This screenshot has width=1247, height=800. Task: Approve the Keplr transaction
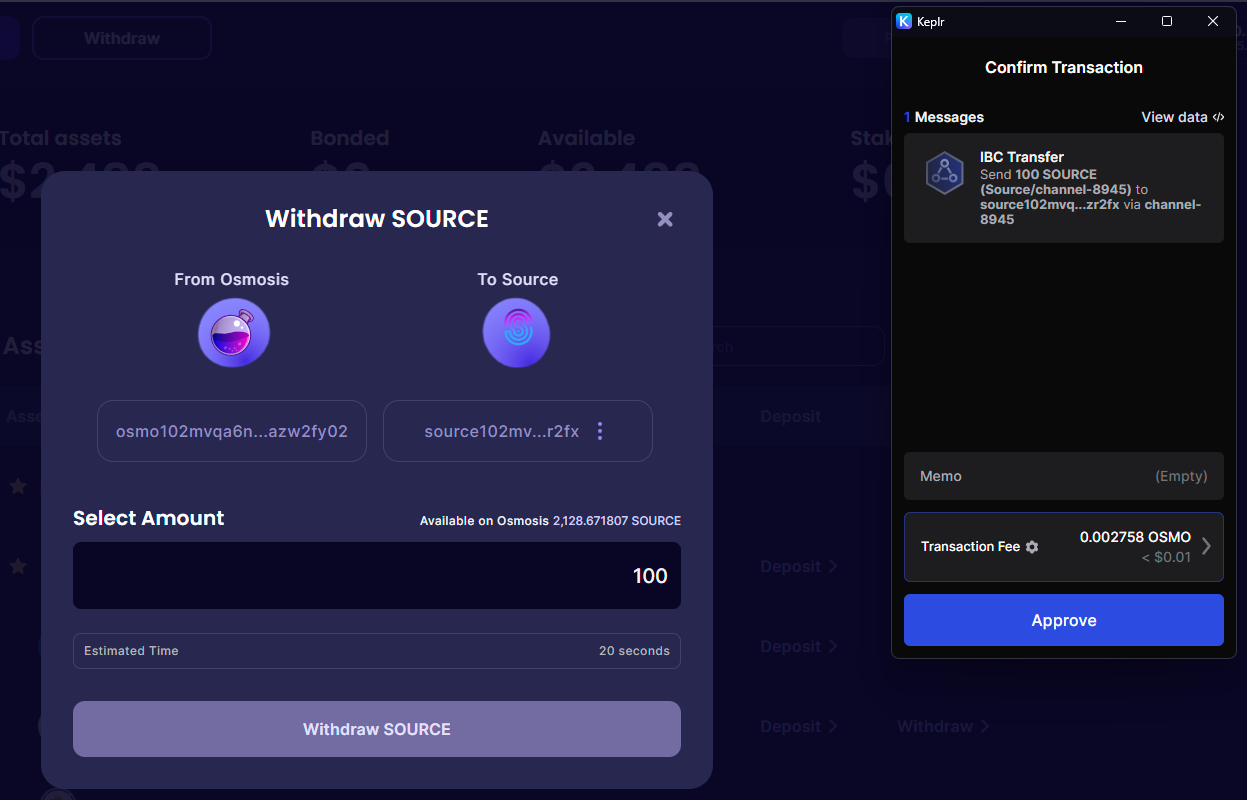pyautogui.click(x=1063, y=620)
